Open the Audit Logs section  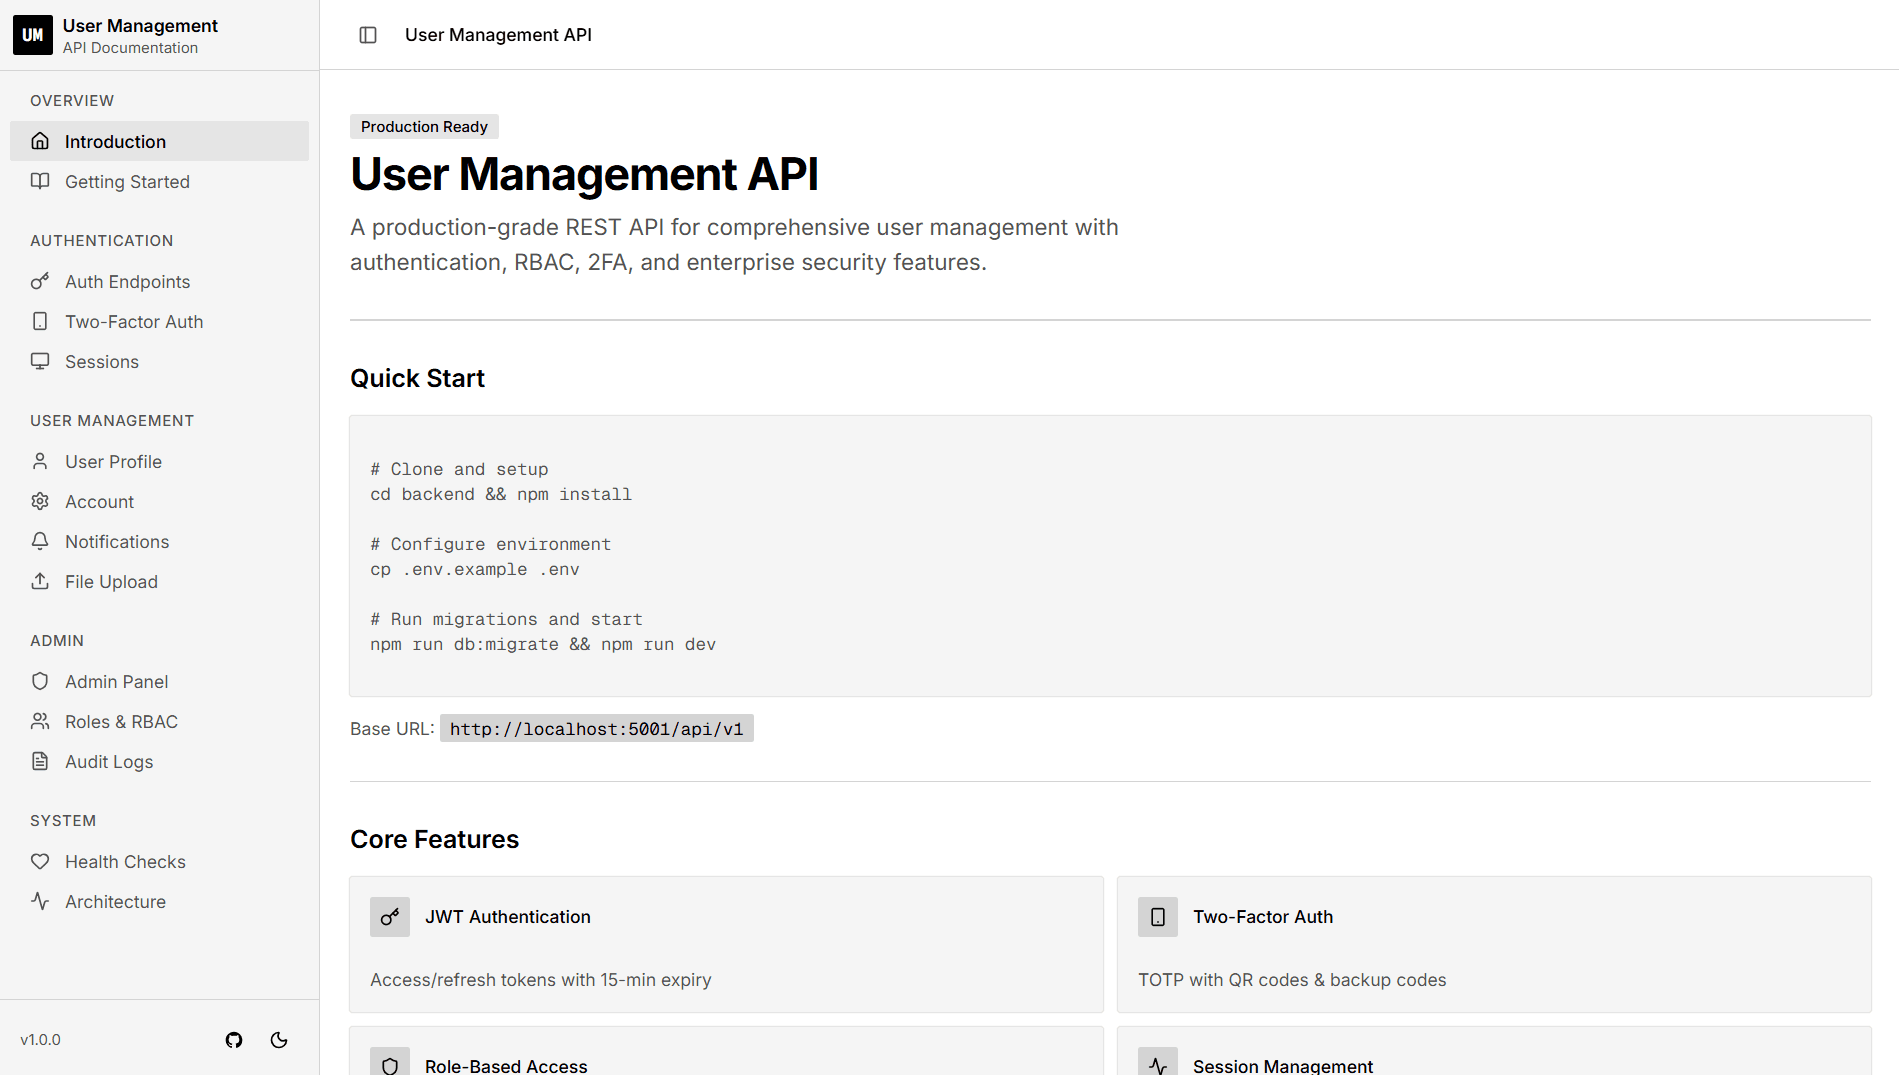(x=108, y=761)
